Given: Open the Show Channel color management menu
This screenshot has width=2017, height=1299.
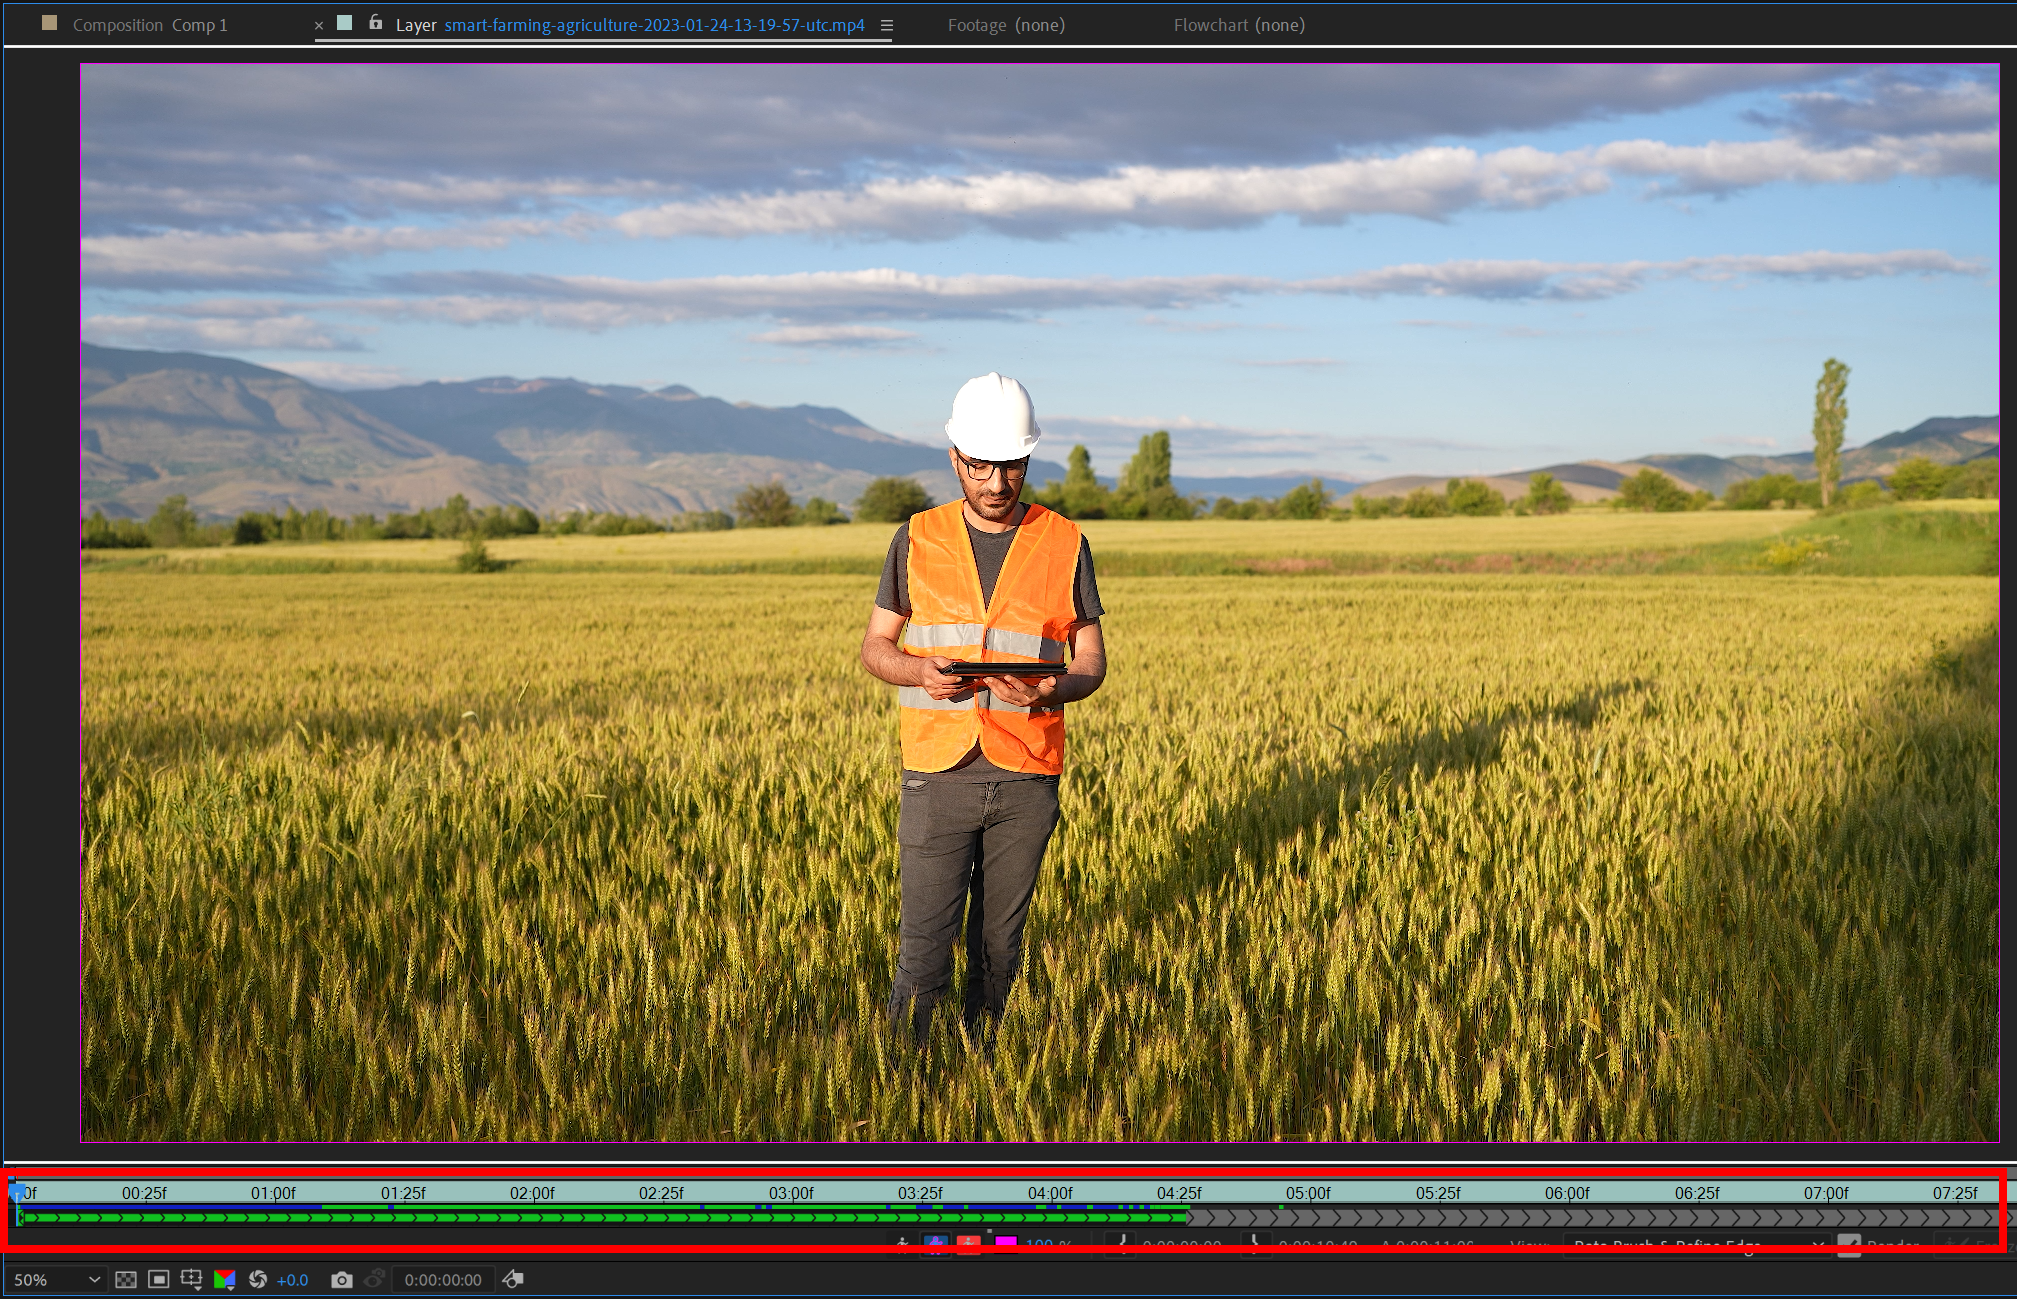Looking at the screenshot, I should pyautogui.click(x=225, y=1280).
